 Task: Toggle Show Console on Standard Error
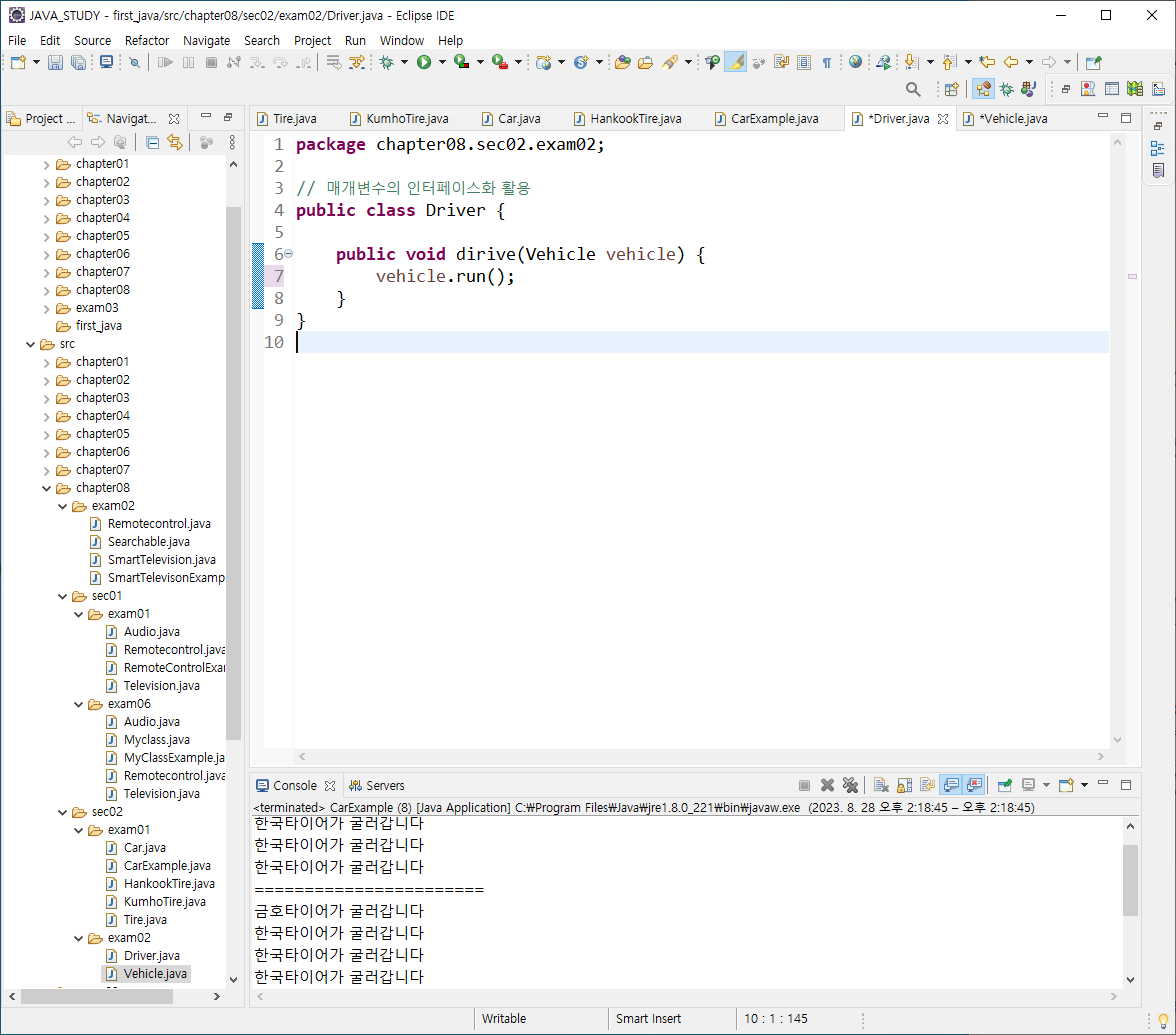pos(974,785)
